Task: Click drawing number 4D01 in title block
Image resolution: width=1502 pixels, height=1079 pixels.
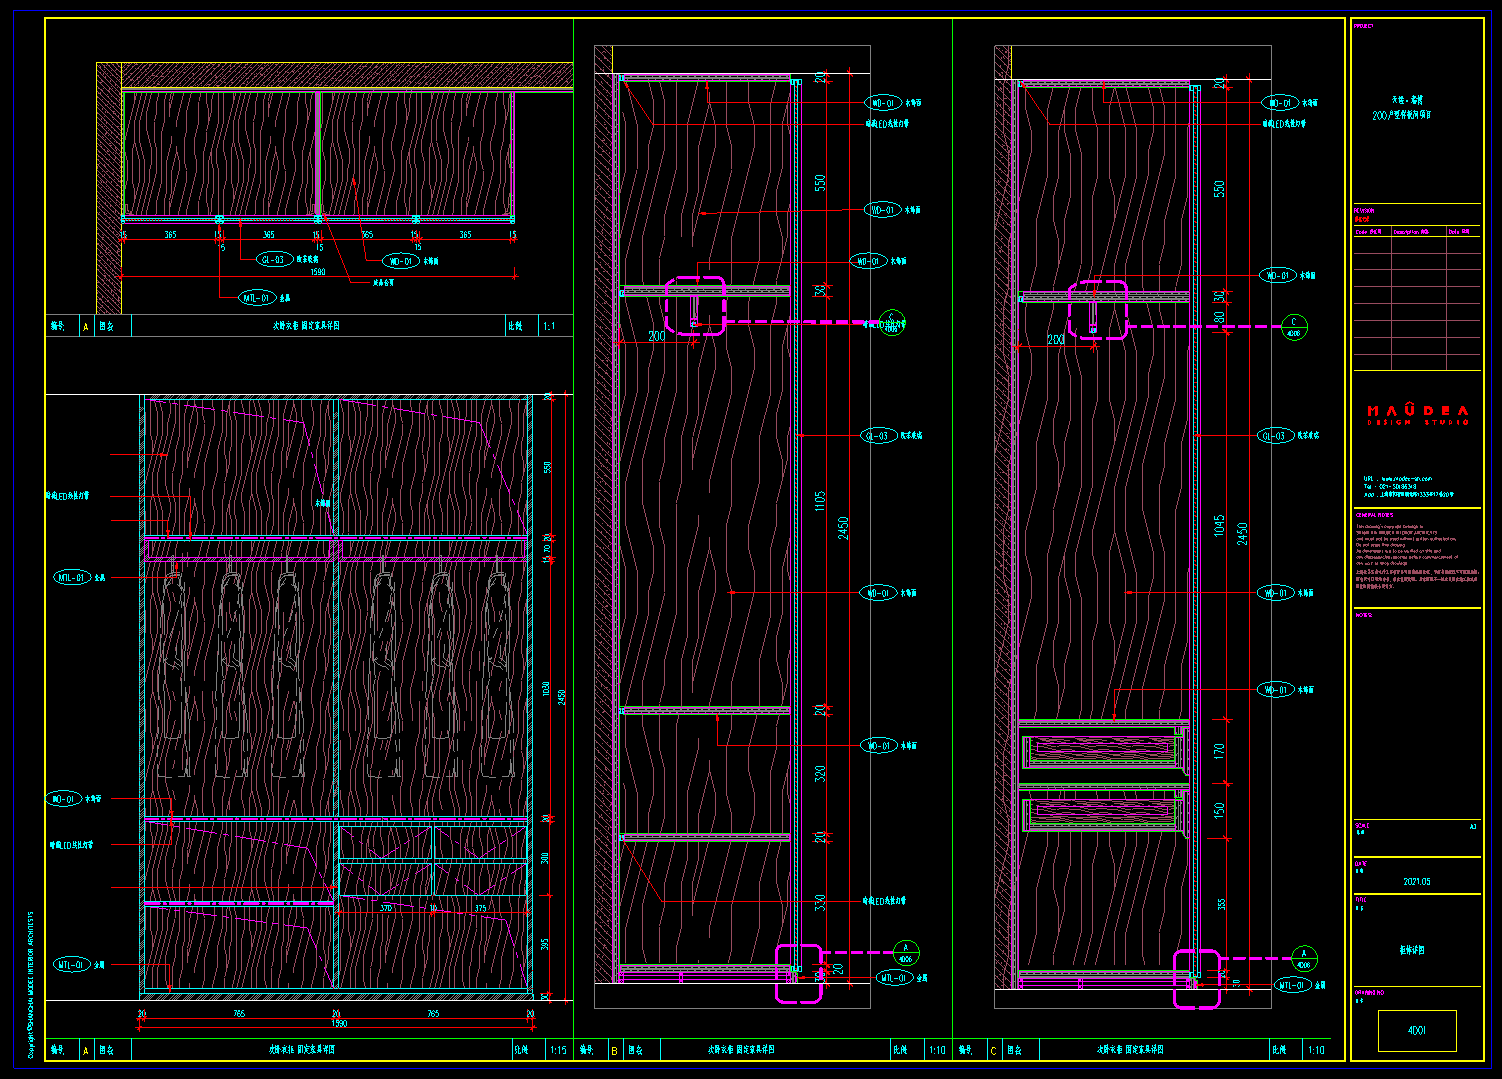Action: [1416, 1030]
